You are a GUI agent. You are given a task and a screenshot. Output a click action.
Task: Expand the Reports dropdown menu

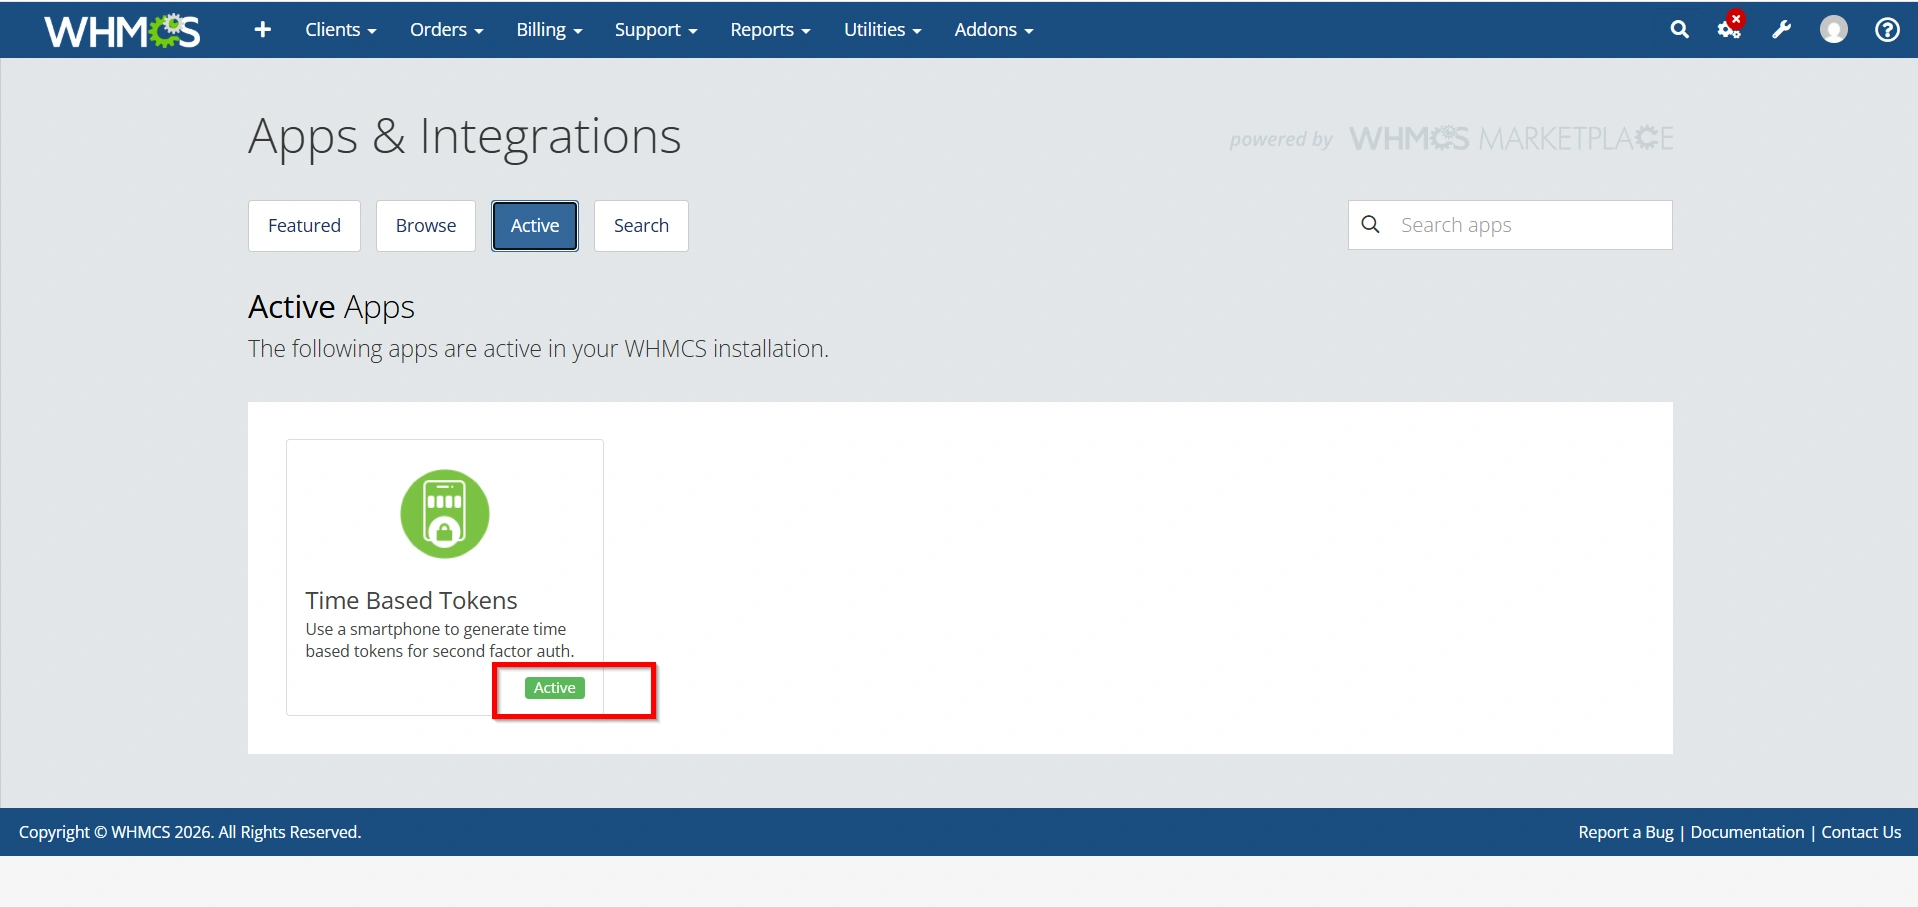[x=770, y=30]
